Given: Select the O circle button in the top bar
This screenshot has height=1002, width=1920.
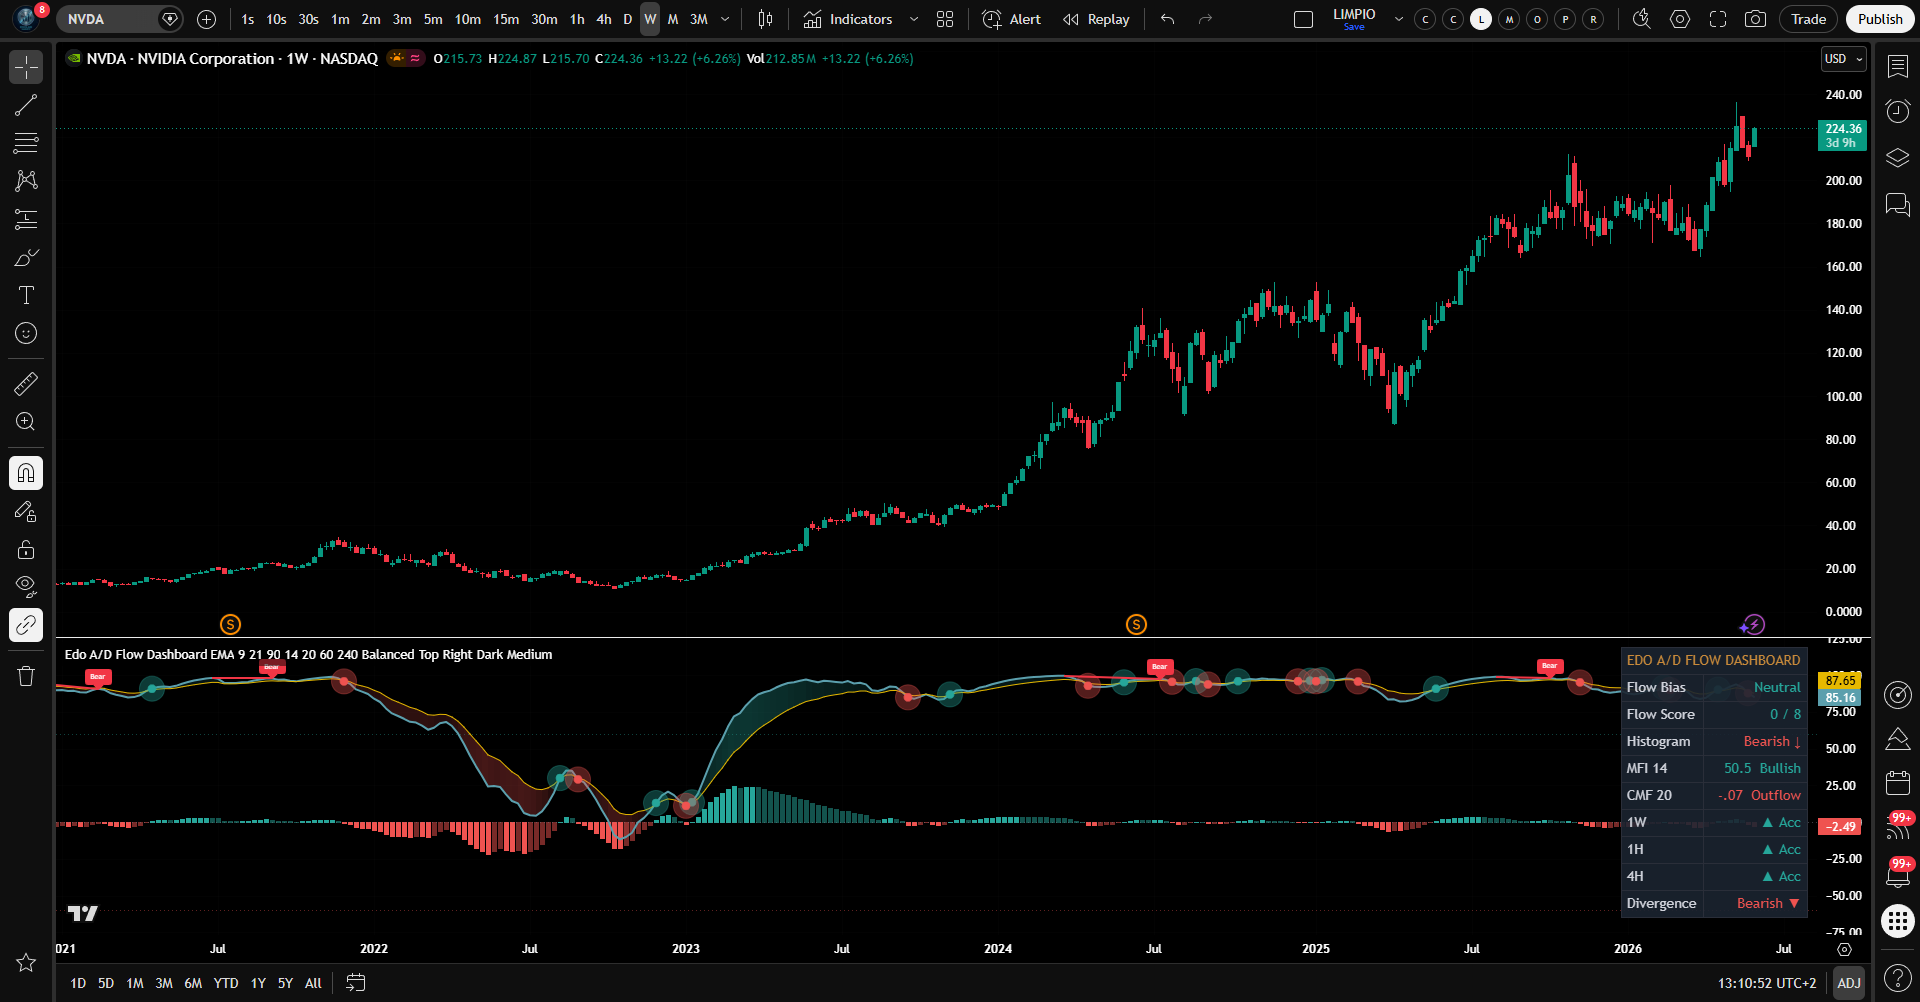Looking at the screenshot, I should click(1537, 19).
